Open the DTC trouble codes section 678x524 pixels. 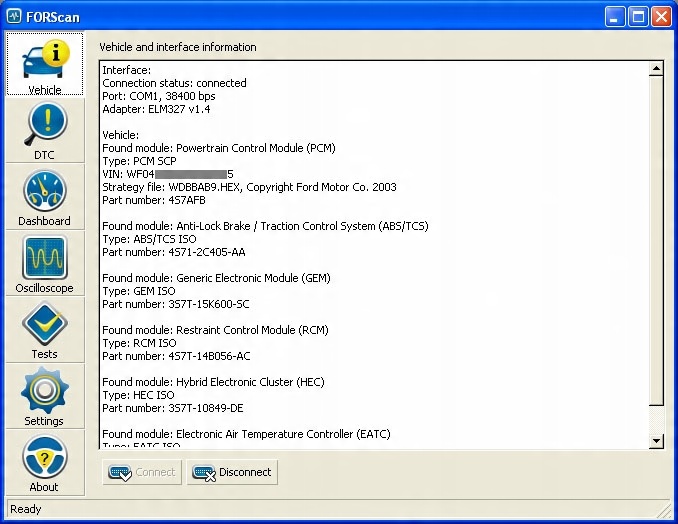pos(45,131)
